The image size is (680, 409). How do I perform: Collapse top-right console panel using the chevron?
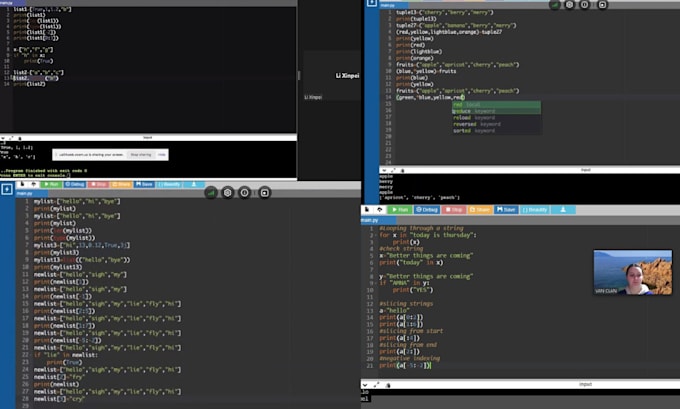pyautogui.click(x=384, y=170)
